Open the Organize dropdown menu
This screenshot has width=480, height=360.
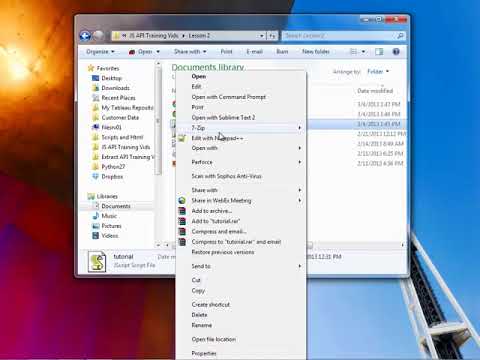(x=100, y=52)
